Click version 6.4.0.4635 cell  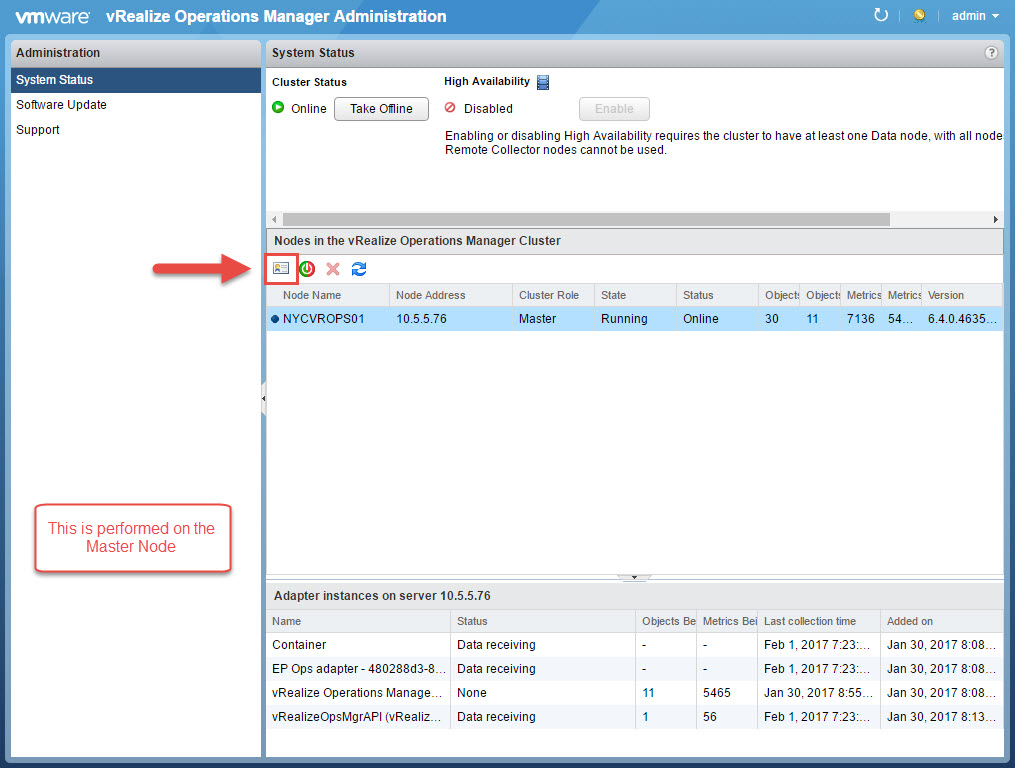pos(961,319)
